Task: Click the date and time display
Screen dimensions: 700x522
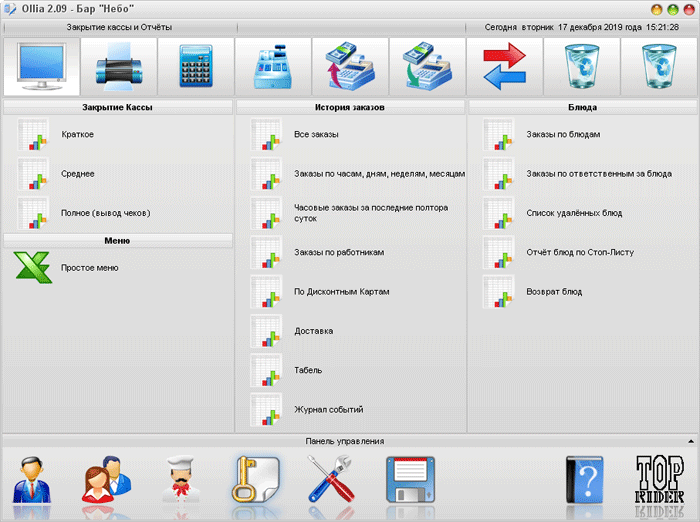Action: [x=582, y=27]
